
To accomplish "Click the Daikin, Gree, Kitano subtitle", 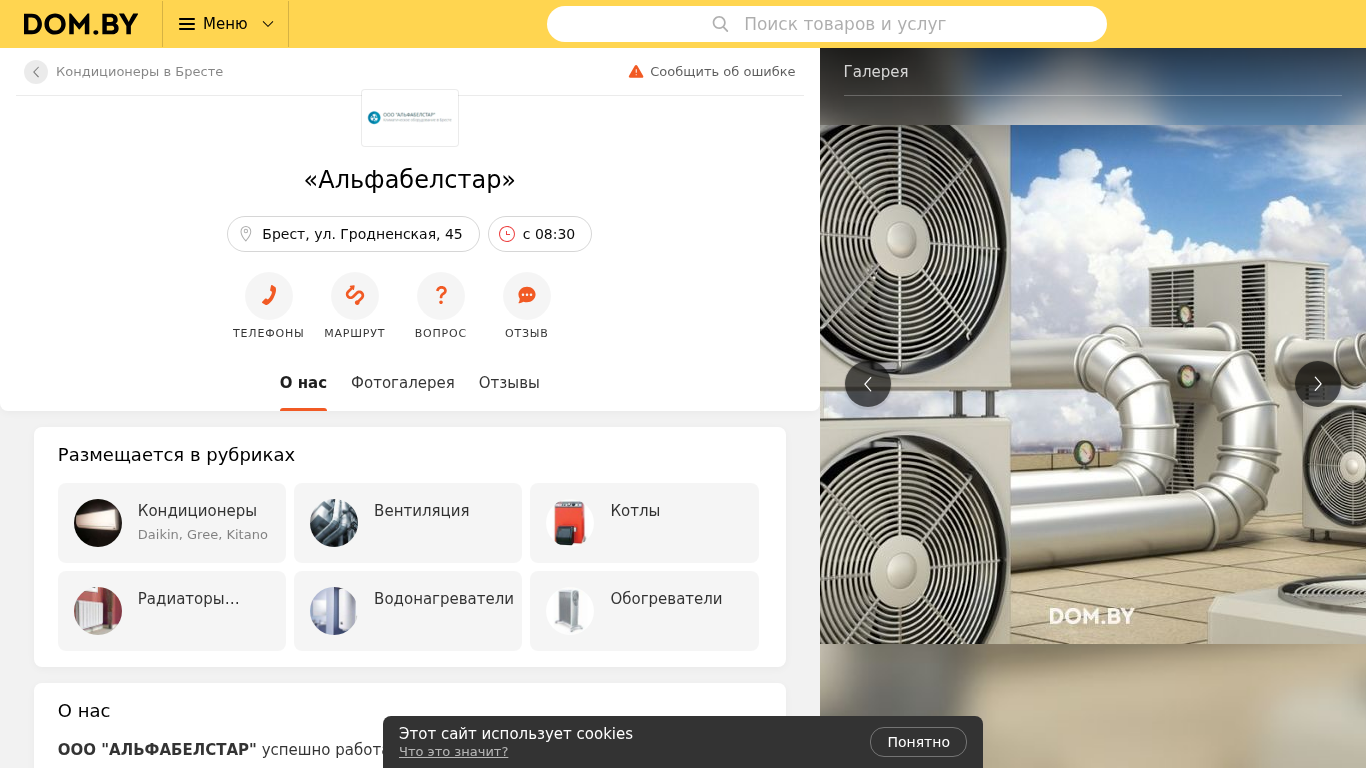I will pos(203,535).
